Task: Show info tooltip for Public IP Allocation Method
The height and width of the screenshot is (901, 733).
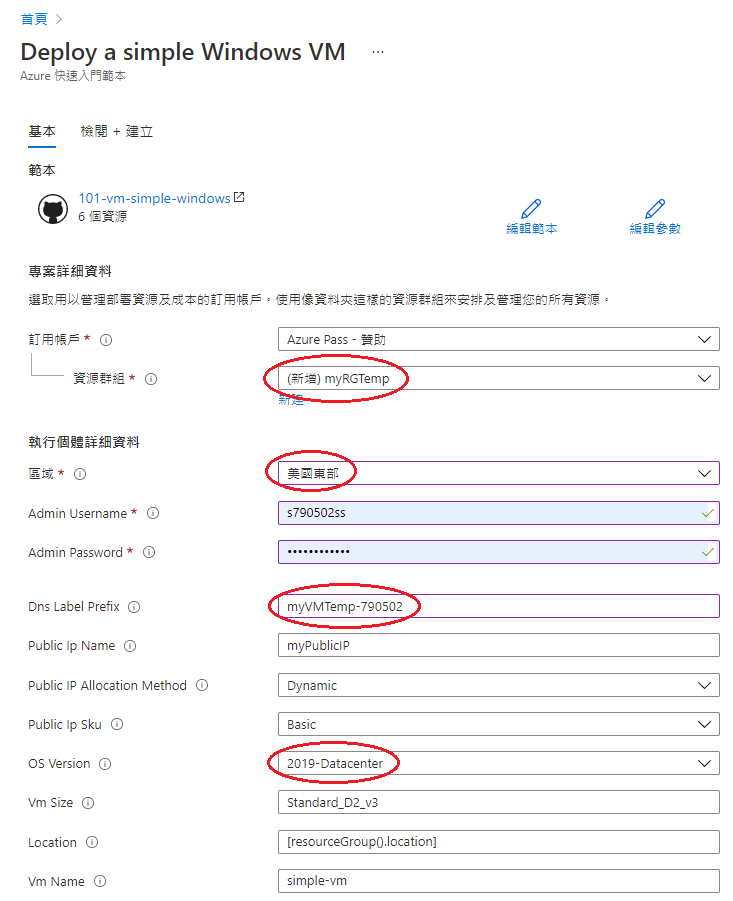Action: point(202,685)
